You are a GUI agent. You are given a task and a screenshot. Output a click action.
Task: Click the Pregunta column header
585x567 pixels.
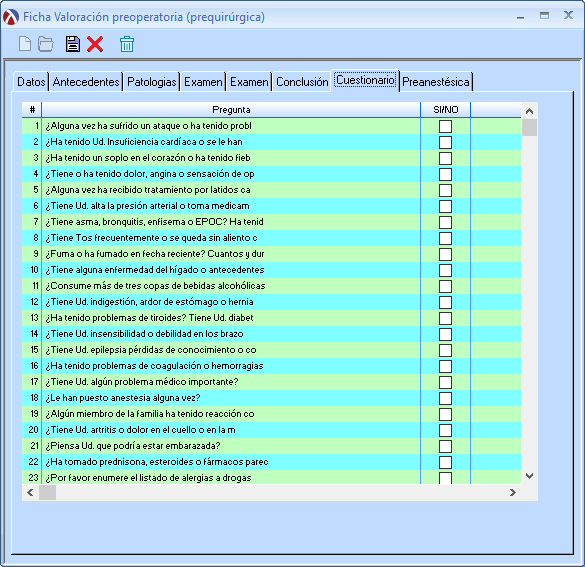[231, 110]
